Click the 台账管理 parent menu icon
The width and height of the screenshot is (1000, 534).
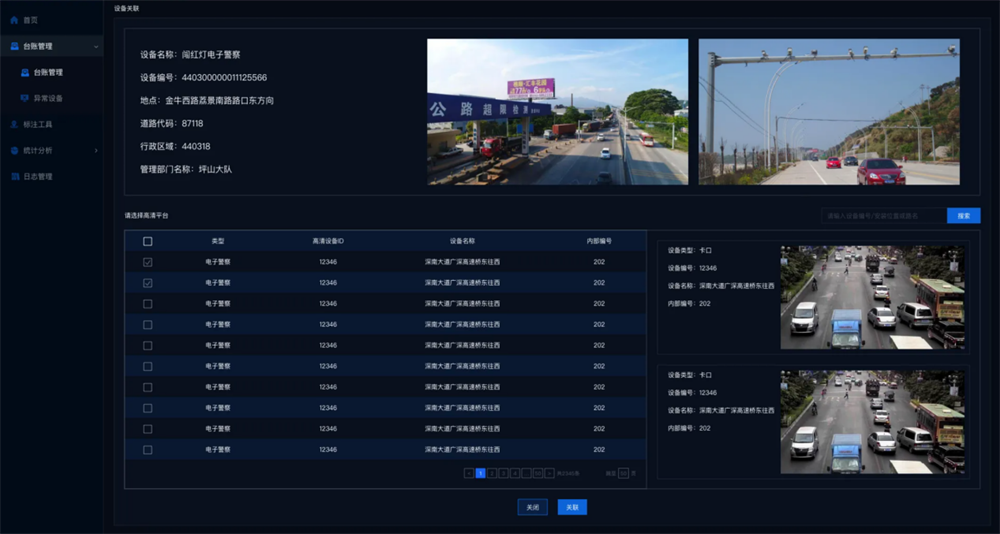click(x=14, y=46)
